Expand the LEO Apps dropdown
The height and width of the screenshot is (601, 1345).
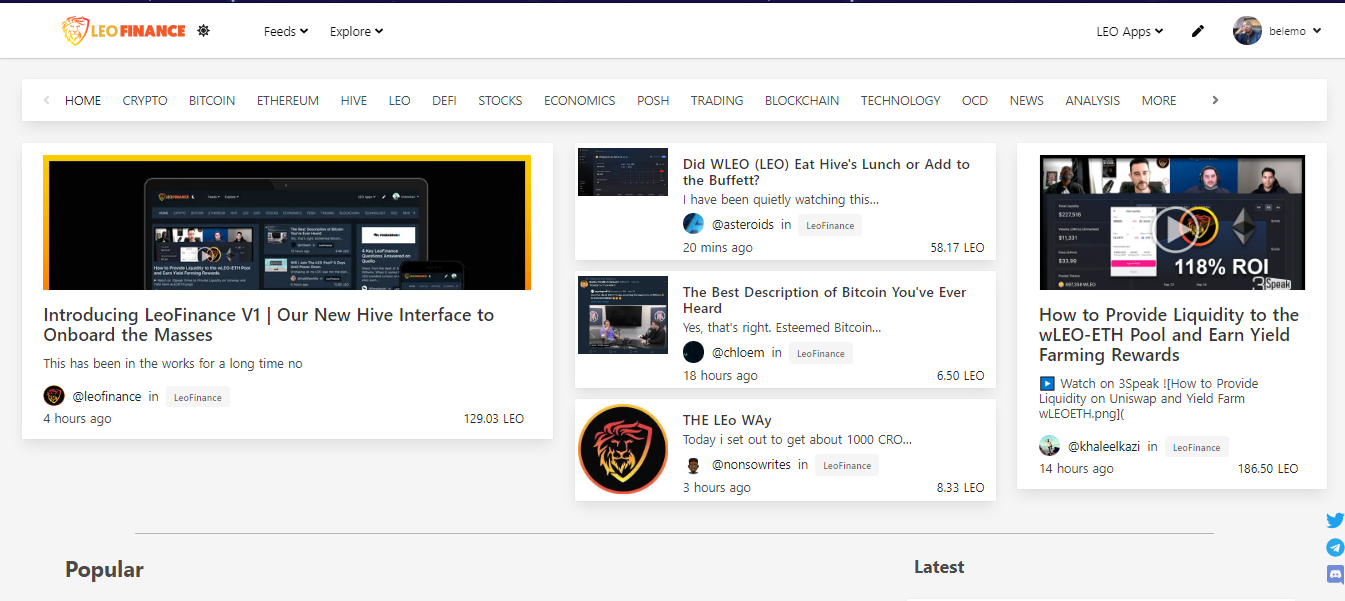[1130, 31]
